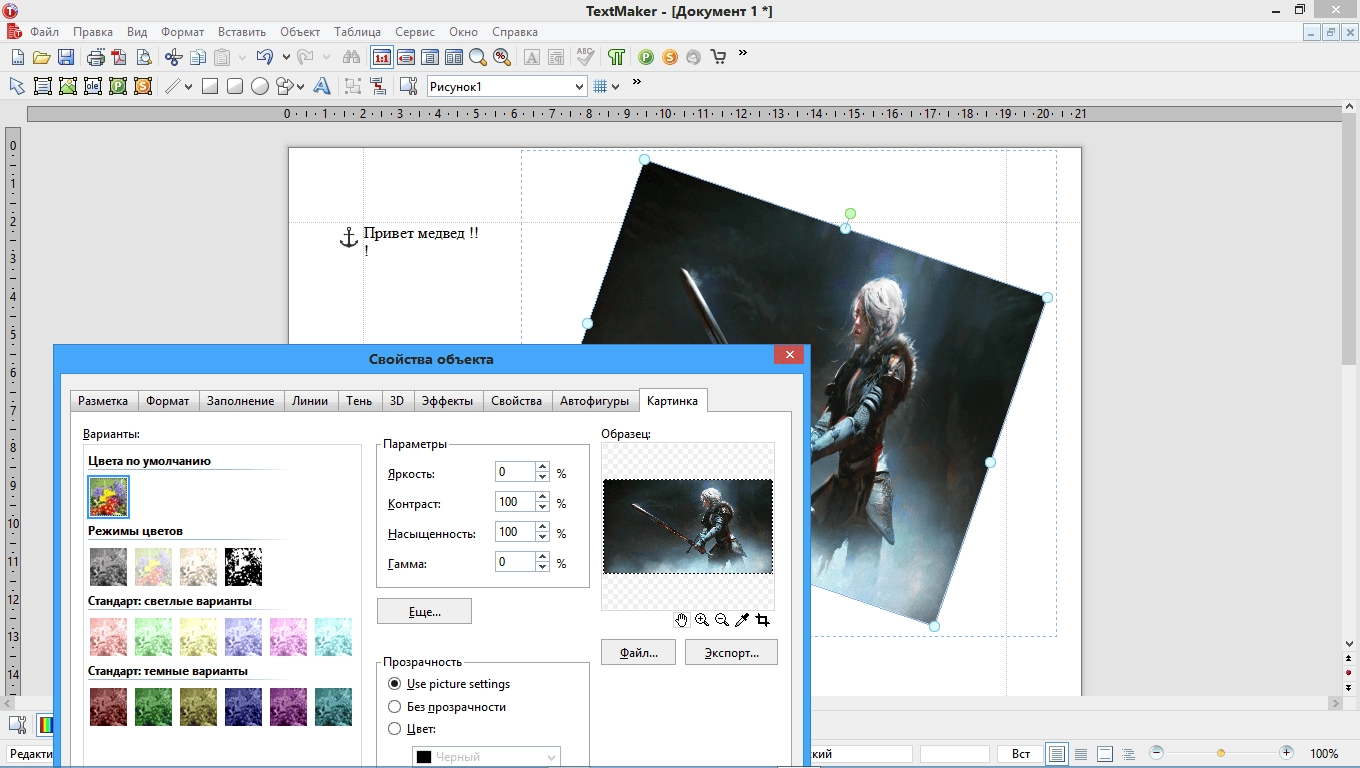This screenshot has height=768, width=1360.
Task: Open the object name dropdown 'Рисунок1'
Action: click(579, 87)
